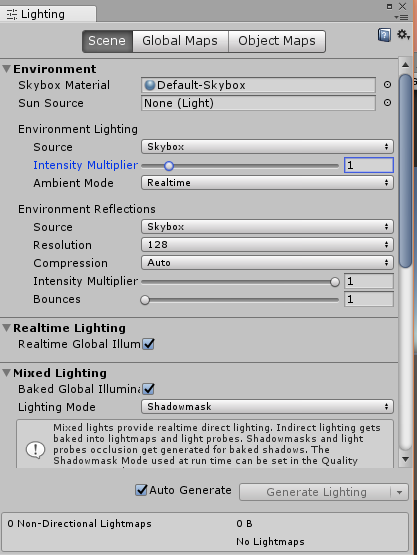Switch to the Global Maps tab
Viewport: 417px width, 555px height.
click(180, 41)
